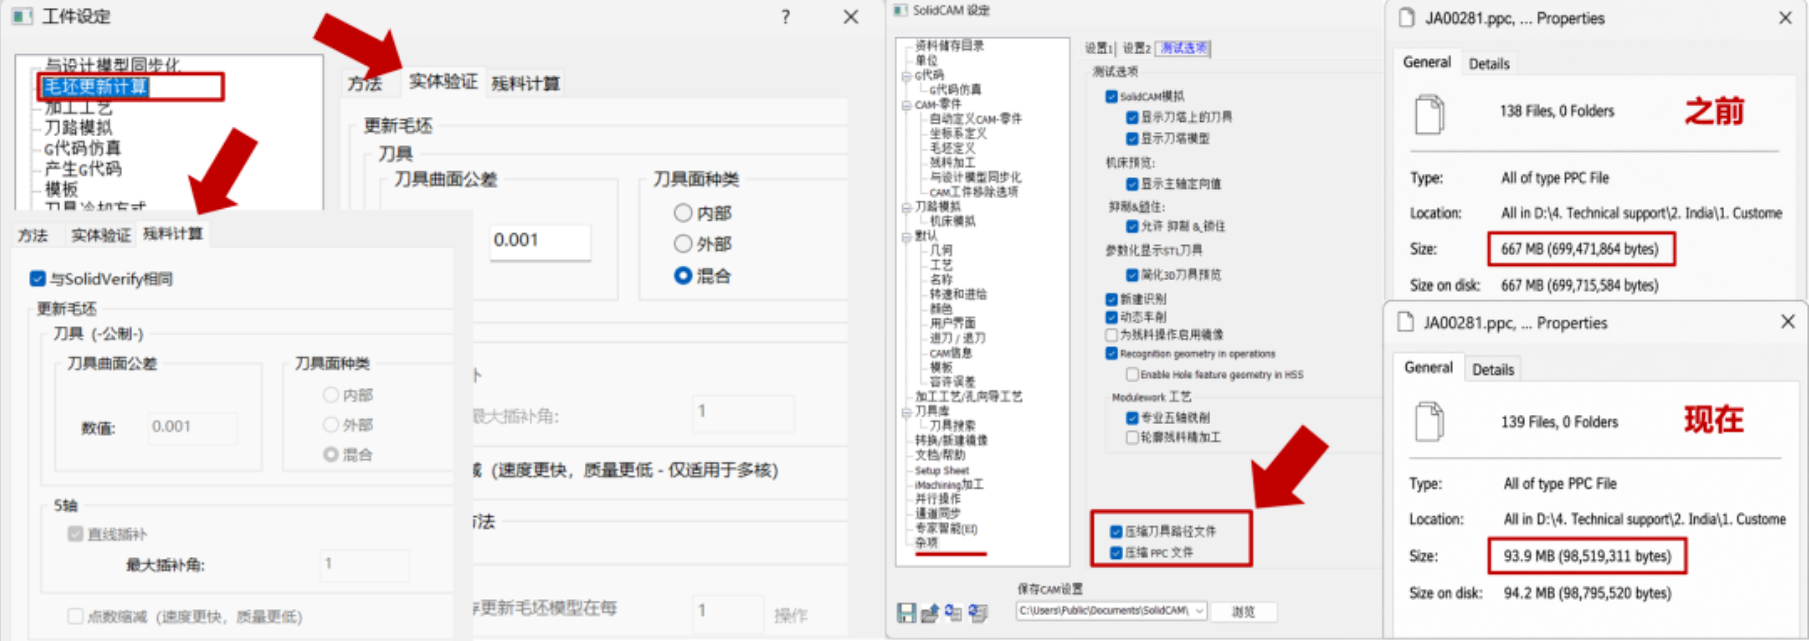Toggle 显示主轴定向值 checkbox
1809x641 pixels.
[x=1132, y=183]
